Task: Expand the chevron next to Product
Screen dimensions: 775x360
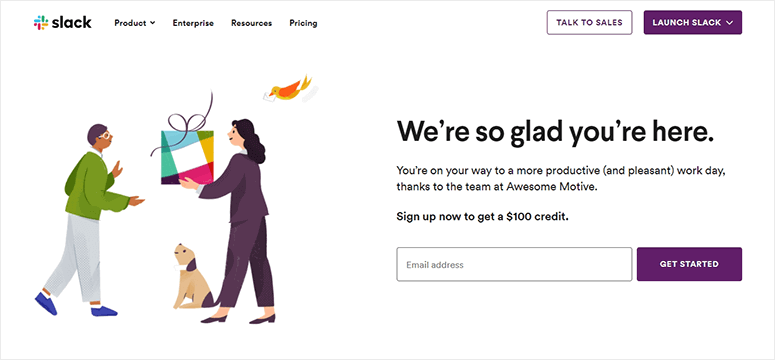Action: tap(152, 23)
